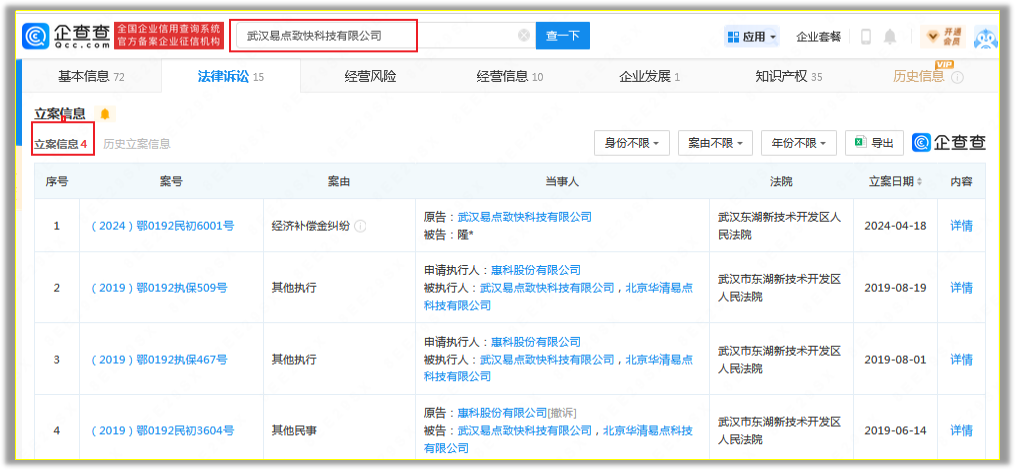Click 惠科股份有限公司 in row 3

pos(536,342)
